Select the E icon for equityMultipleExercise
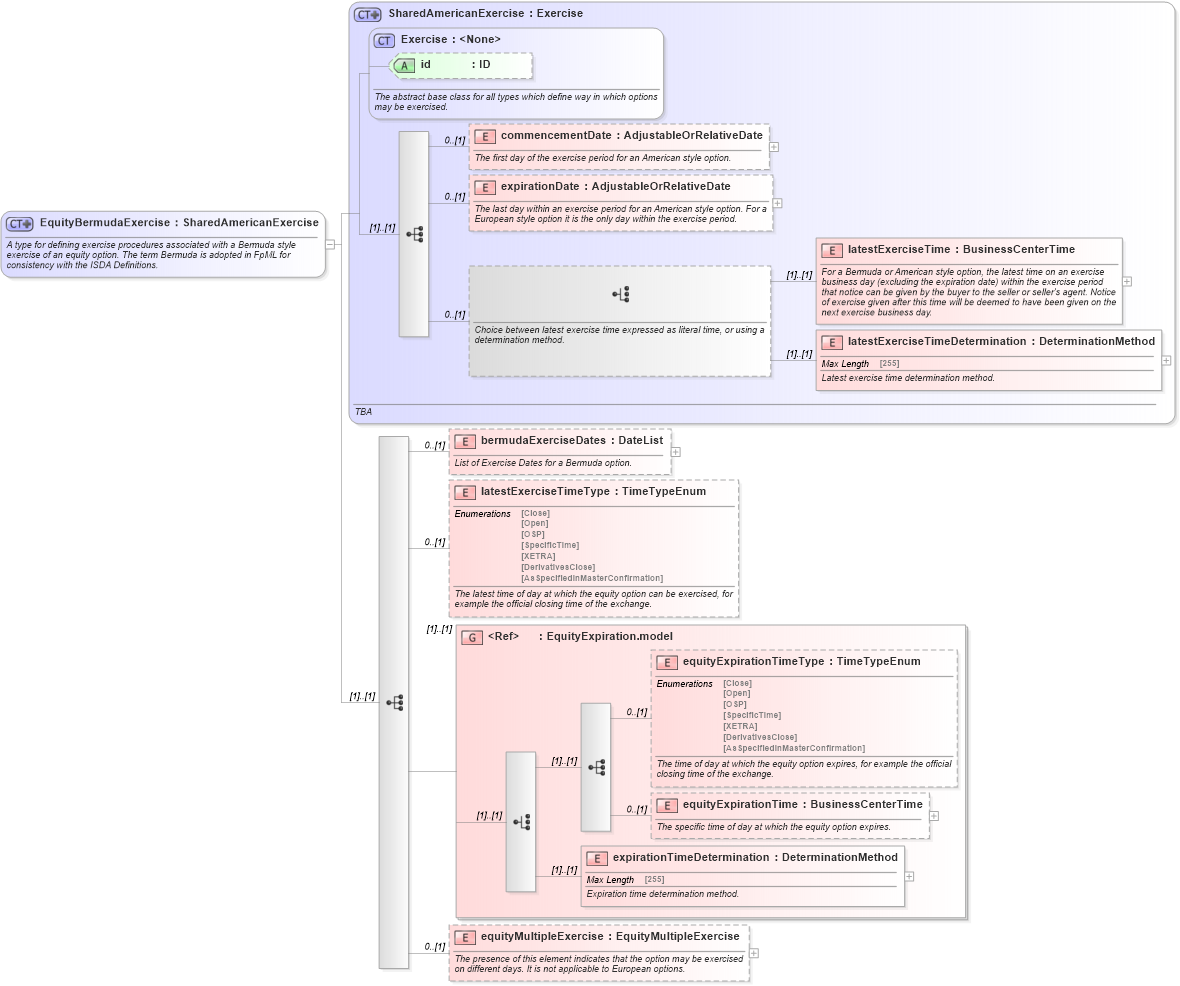This screenshot has width=1180, height=986. 463,937
